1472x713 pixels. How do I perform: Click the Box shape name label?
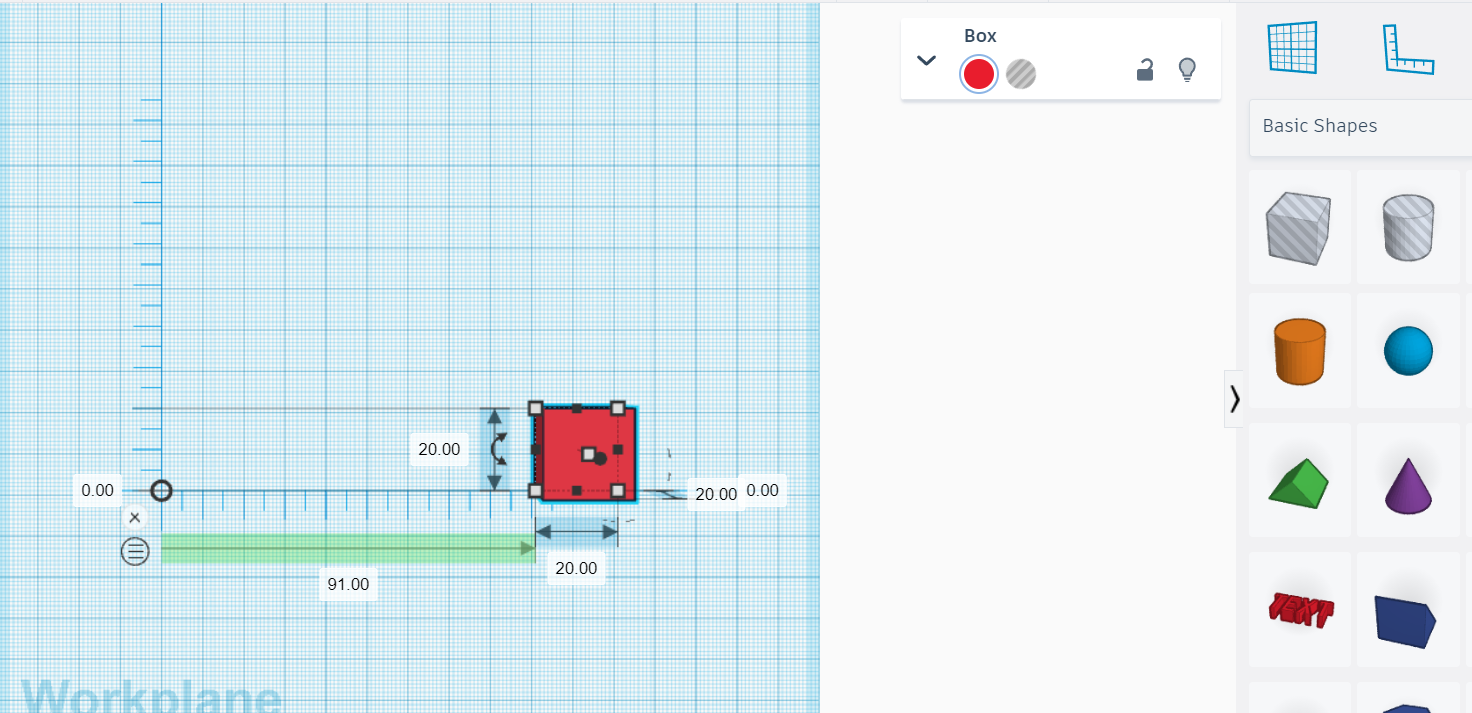[x=980, y=36]
